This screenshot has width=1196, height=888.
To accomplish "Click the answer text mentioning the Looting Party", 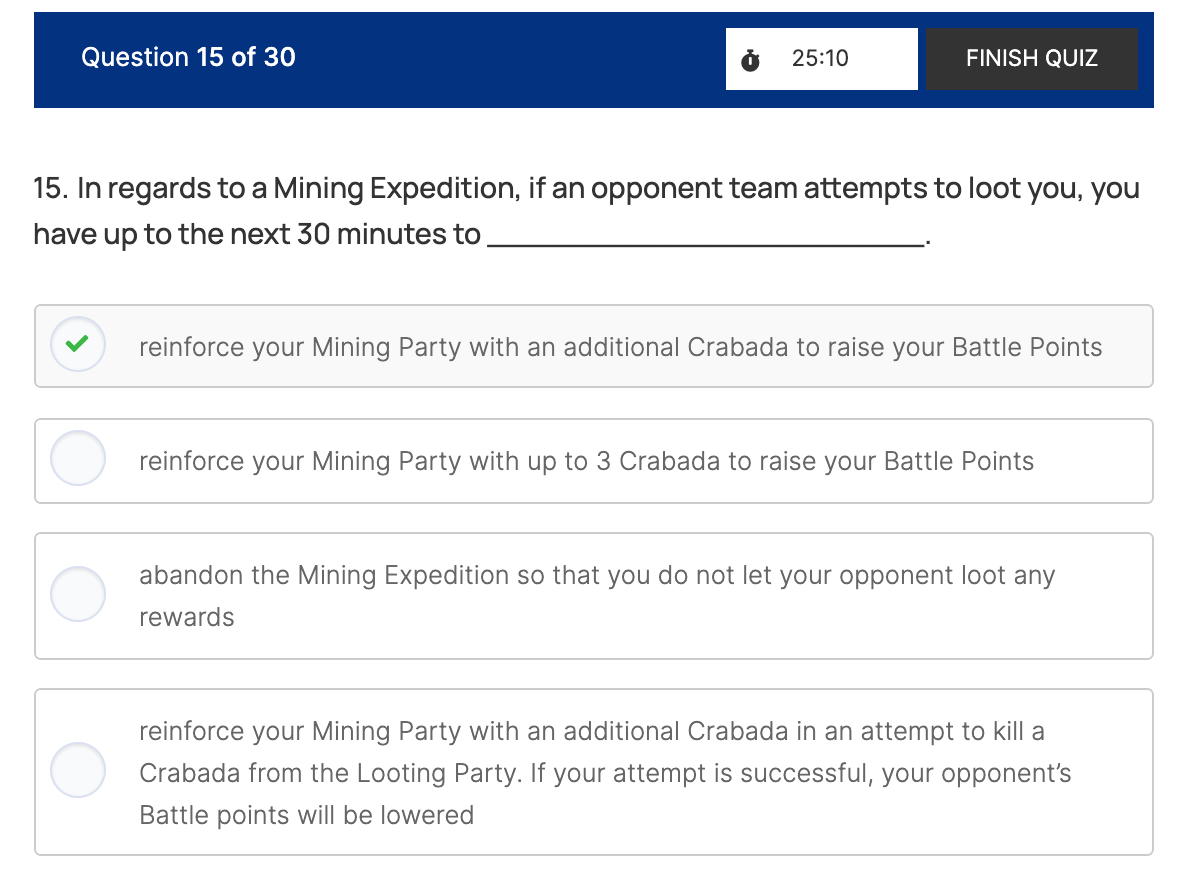I will click(605, 773).
